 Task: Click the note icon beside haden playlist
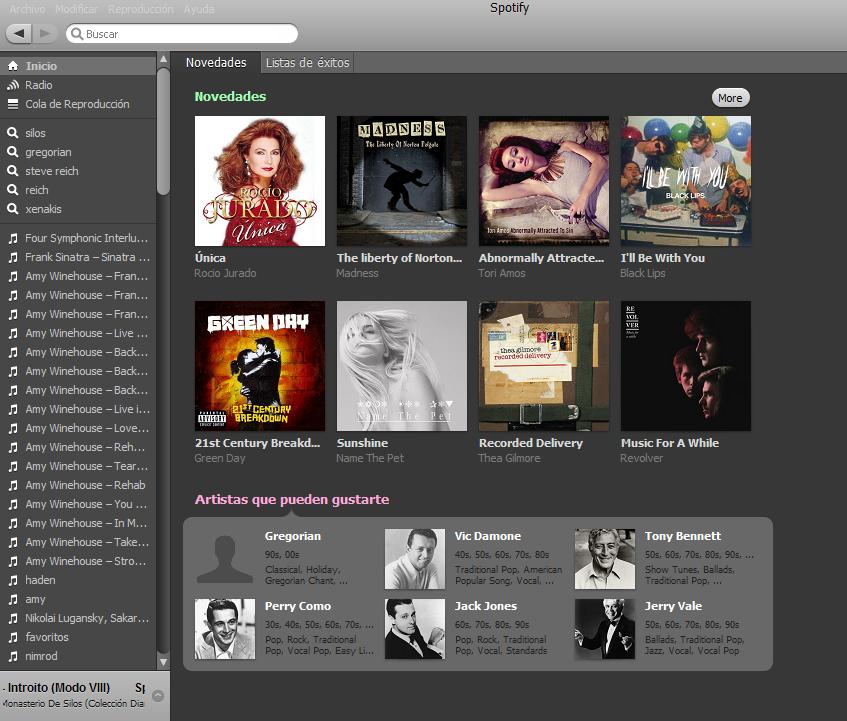tap(13, 580)
